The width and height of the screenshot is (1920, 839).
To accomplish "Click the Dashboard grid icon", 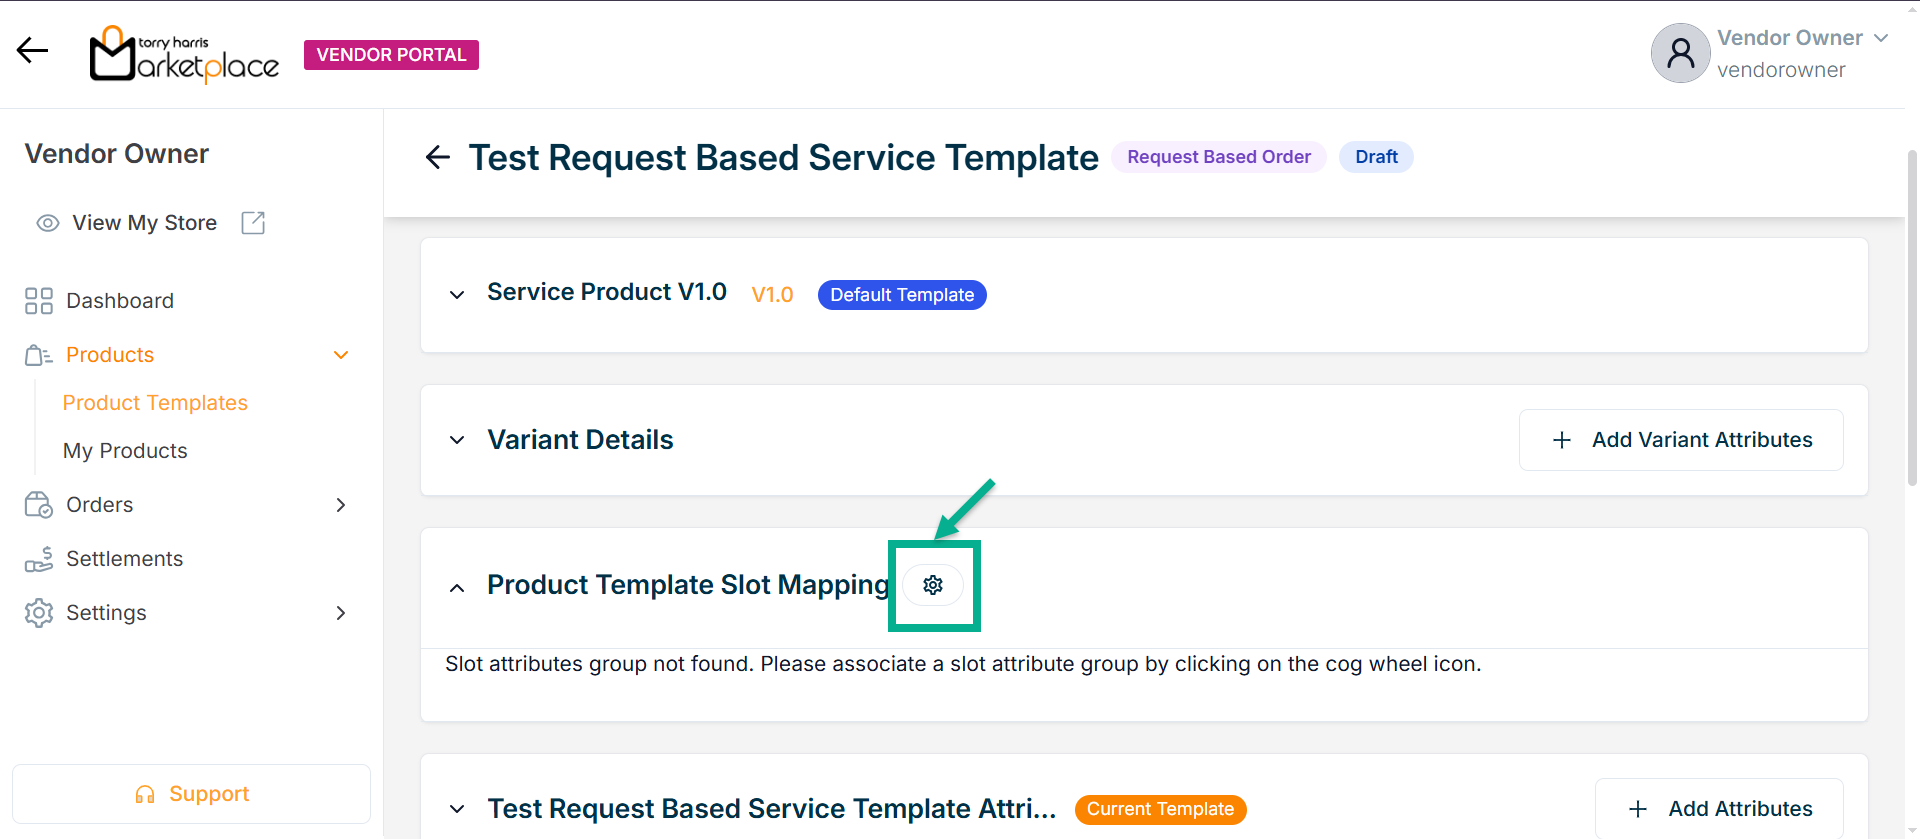I will pyautogui.click(x=39, y=301).
